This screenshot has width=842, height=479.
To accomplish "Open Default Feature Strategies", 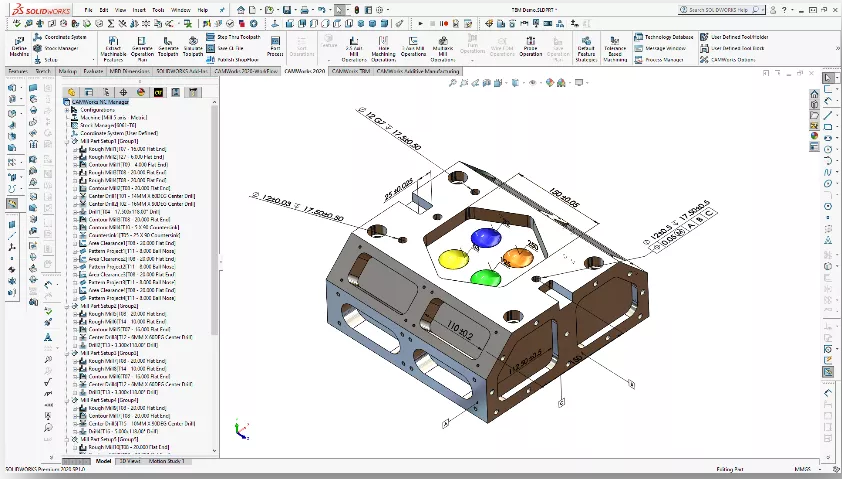I will 586,48.
